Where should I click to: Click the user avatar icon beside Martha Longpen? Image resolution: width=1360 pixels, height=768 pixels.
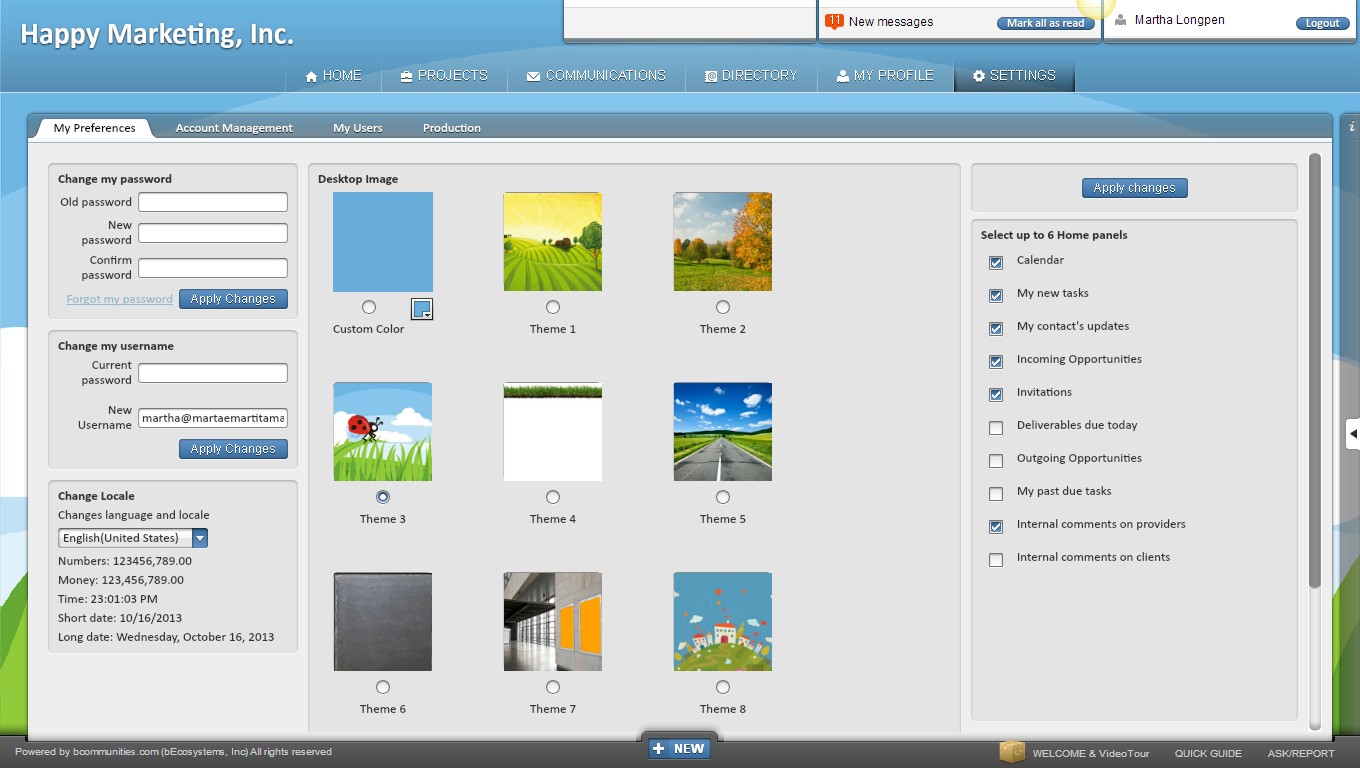pyautogui.click(x=1121, y=20)
